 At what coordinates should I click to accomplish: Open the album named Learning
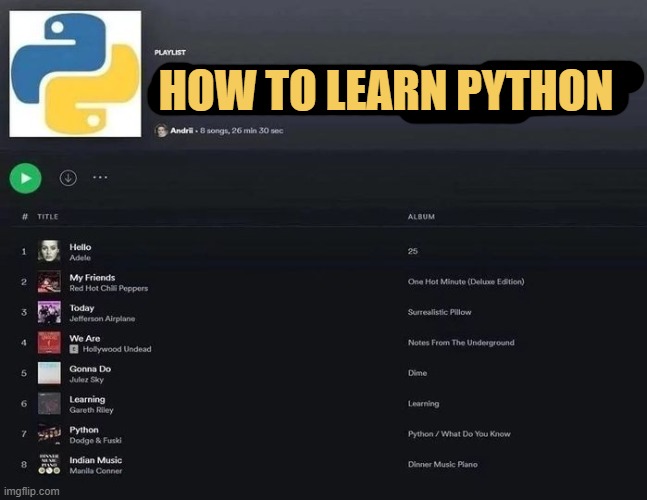(423, 403)
